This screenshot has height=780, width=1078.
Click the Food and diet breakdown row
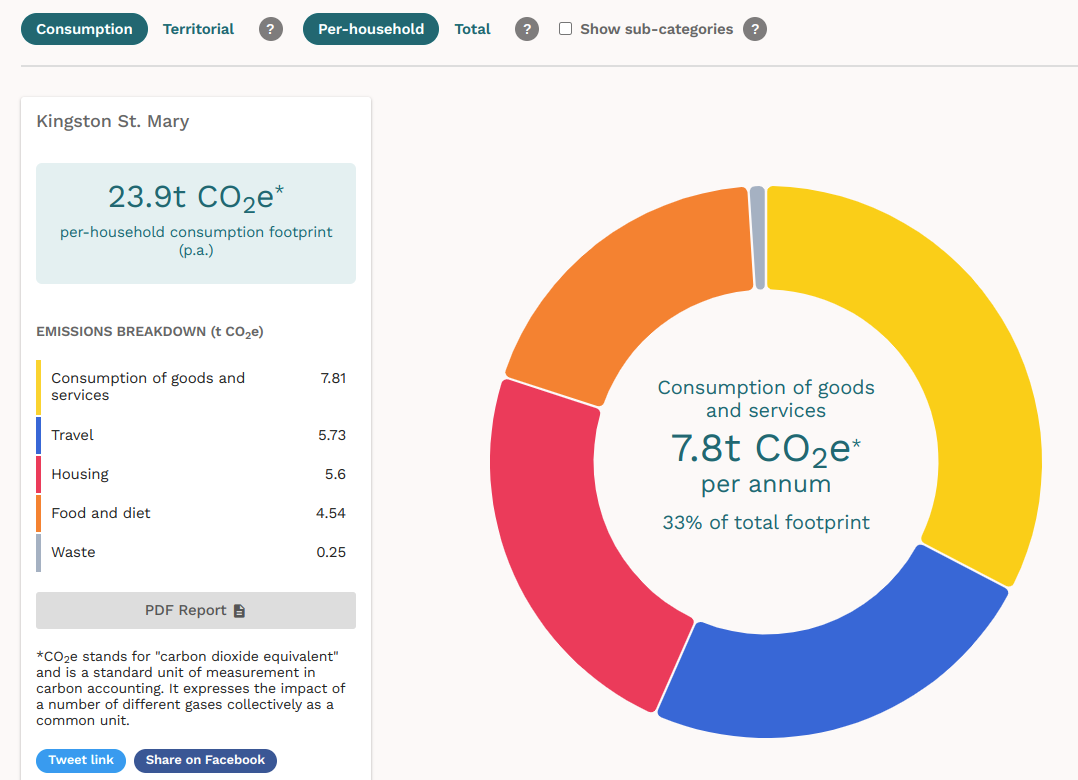click(195, 513)
